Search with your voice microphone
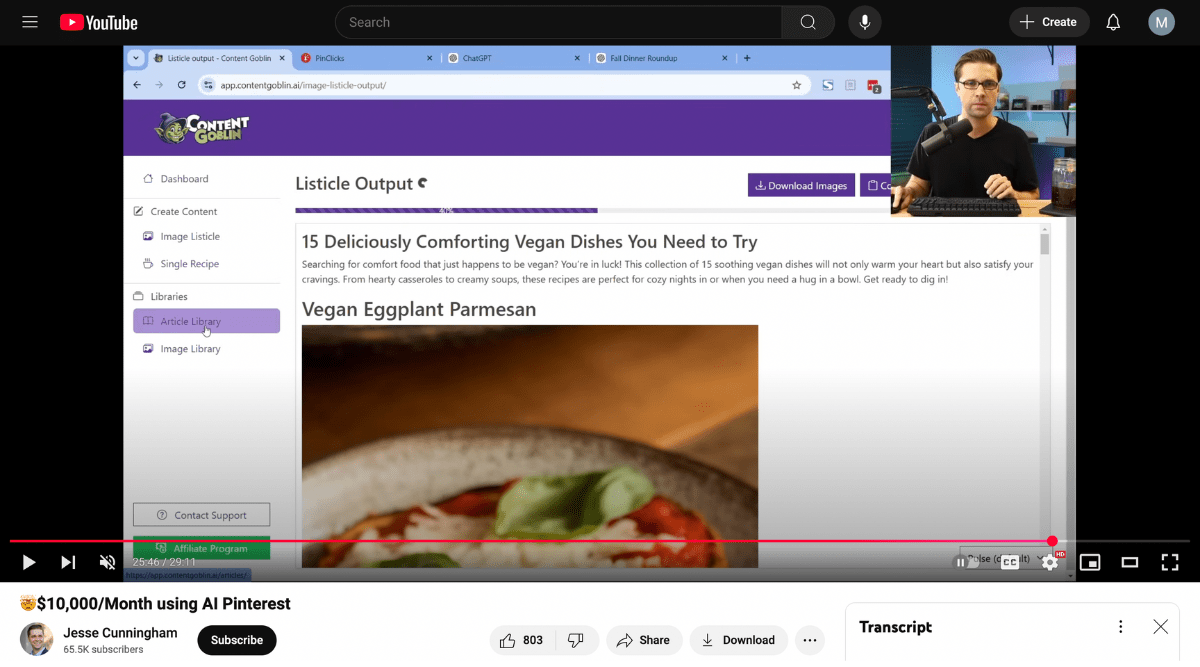 coord(865,22)
